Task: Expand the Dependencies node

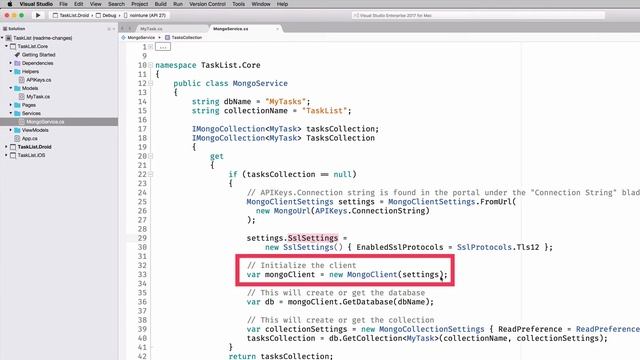Action: click(x=11, y=63)
